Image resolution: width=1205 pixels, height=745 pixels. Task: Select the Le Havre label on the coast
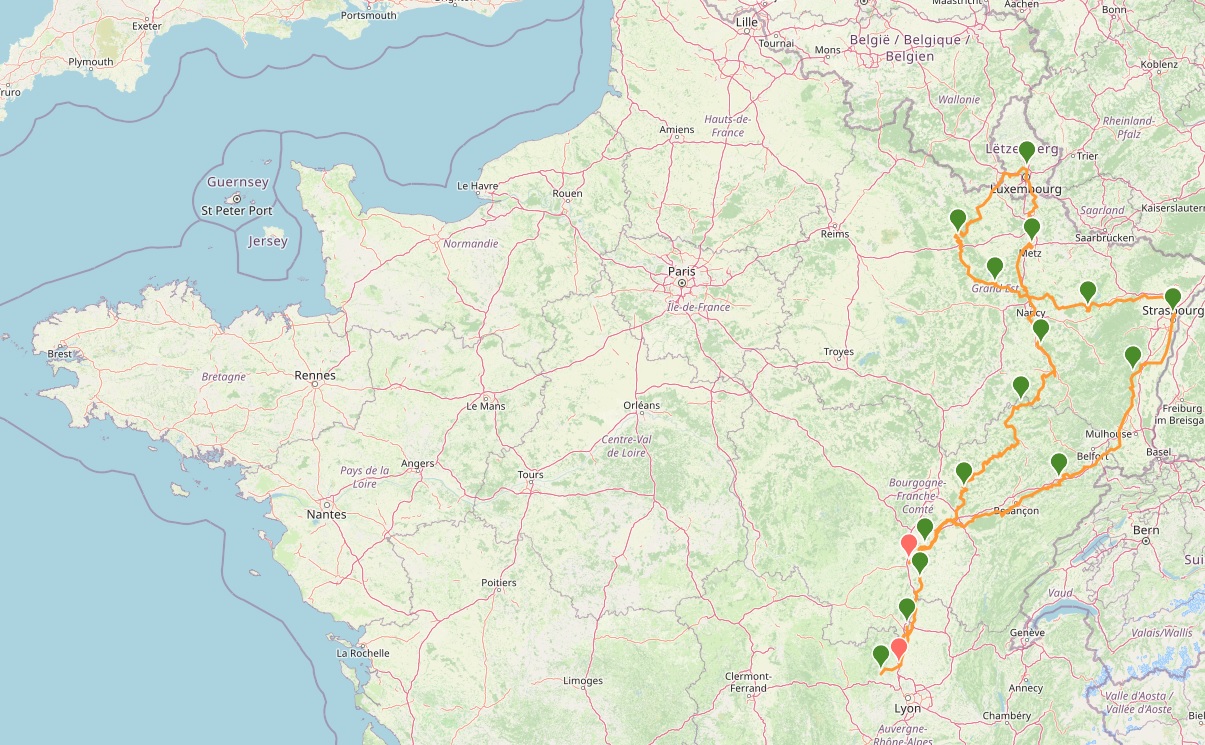[477, 186]
